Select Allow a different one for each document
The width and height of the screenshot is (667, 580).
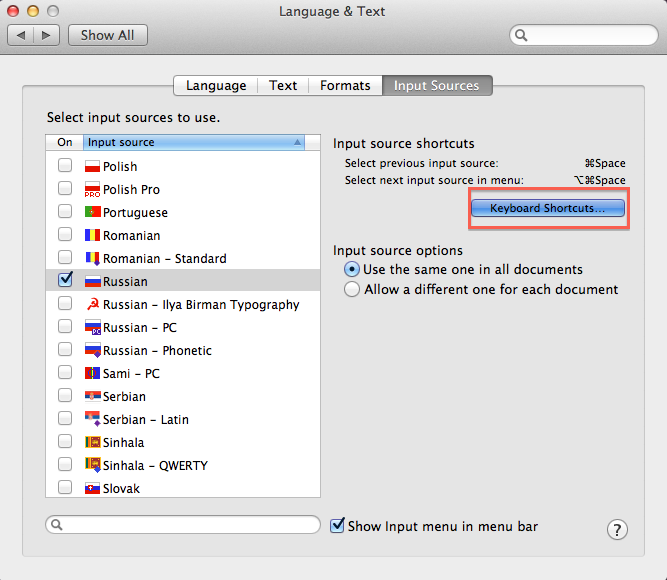tap(351, 289)
